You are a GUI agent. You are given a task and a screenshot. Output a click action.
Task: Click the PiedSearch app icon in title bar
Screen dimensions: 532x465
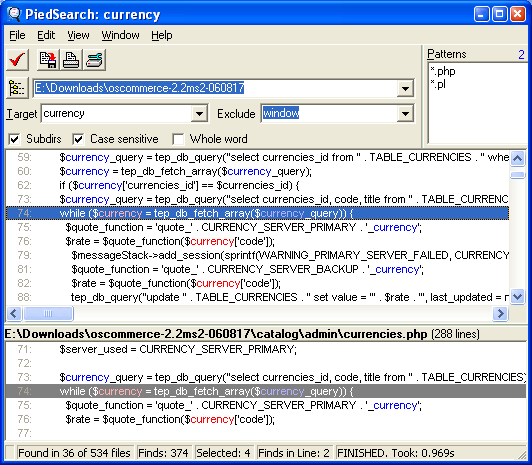tap(15, 14)
